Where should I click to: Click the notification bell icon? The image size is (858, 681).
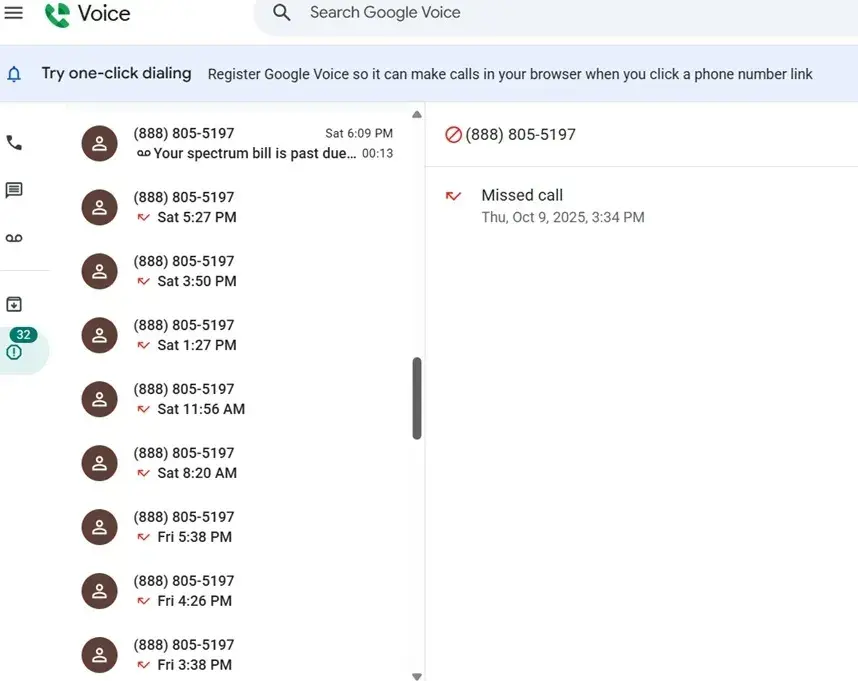coord(14,74)
